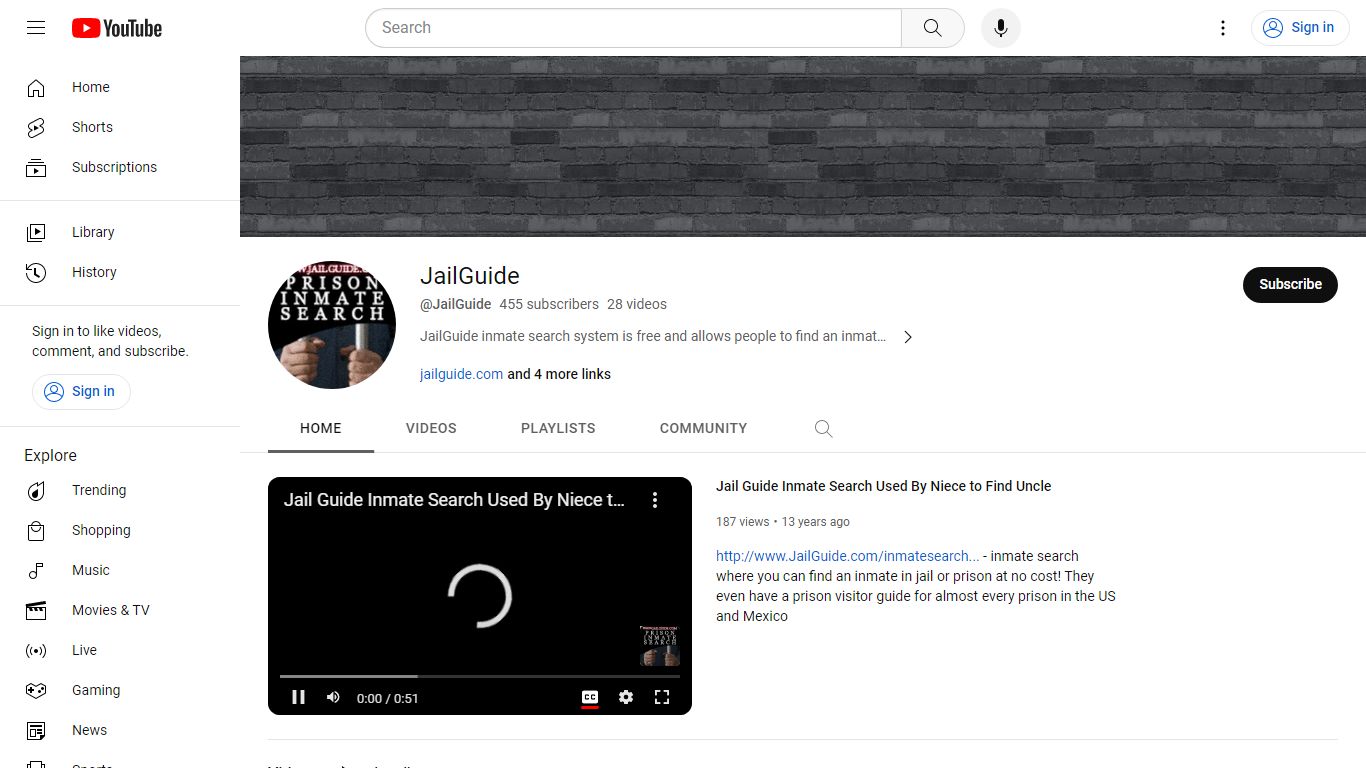Click the video title in the player overlay

[454, 500]
